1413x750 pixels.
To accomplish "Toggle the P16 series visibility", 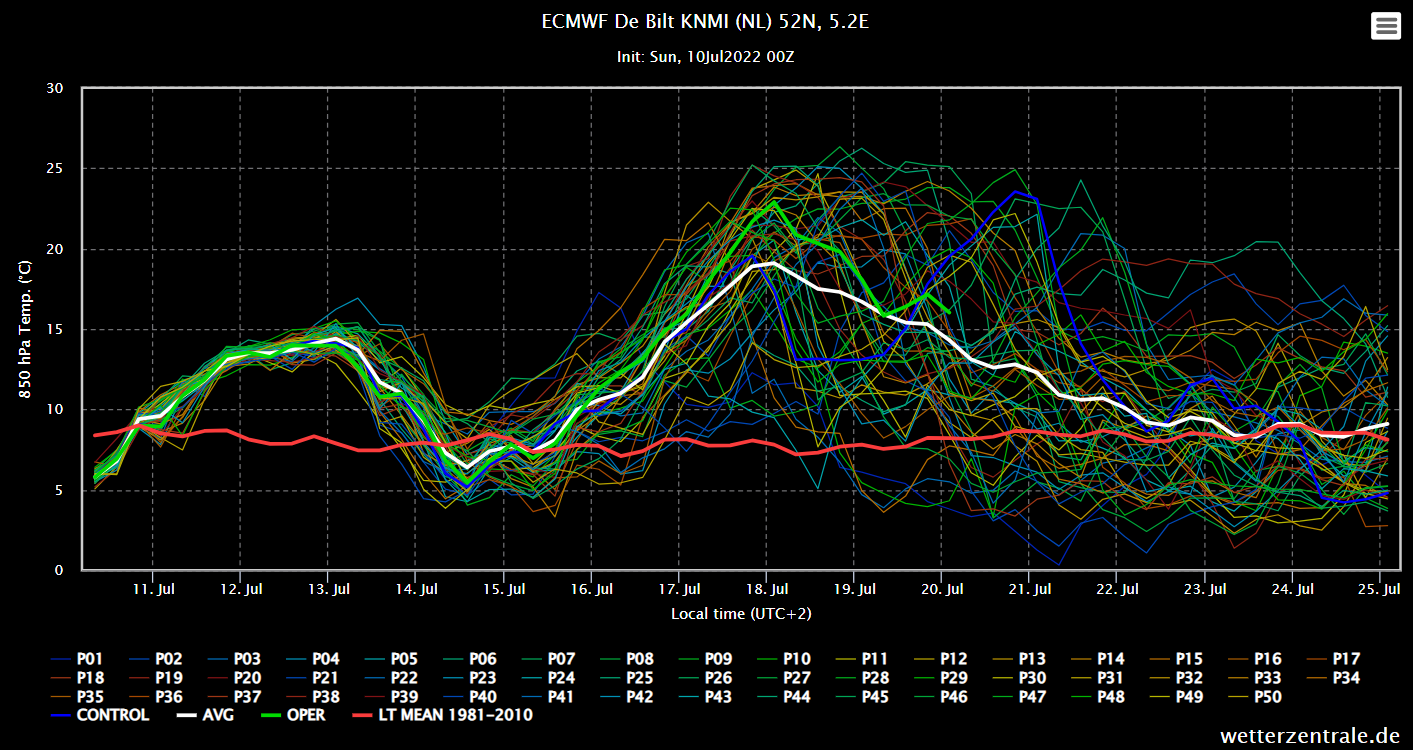I will [1254, 659].
